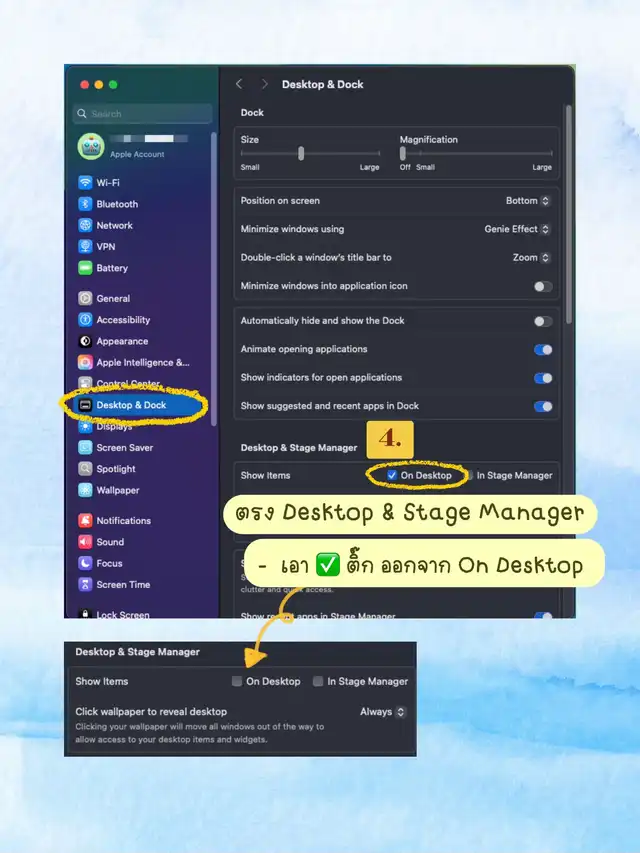This screenshot has width=640, height=853.
Task: Click the Spotlight sidebar icon
Action: [85, 469]
